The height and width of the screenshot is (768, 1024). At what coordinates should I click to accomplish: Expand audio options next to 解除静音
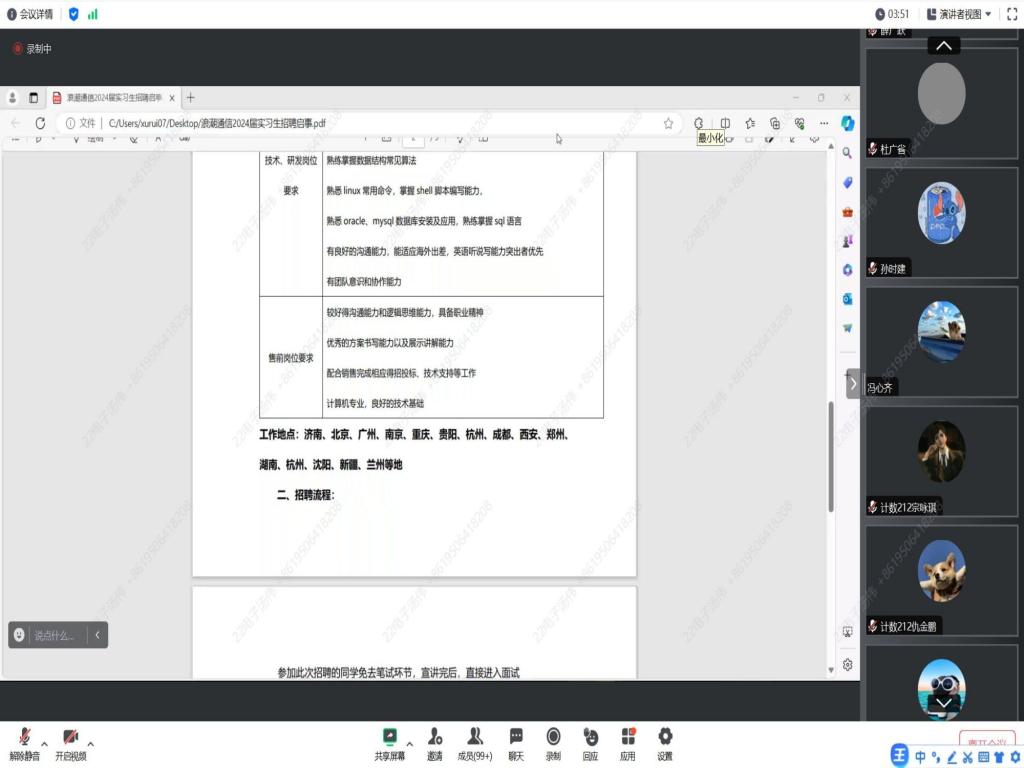(44, 744)
